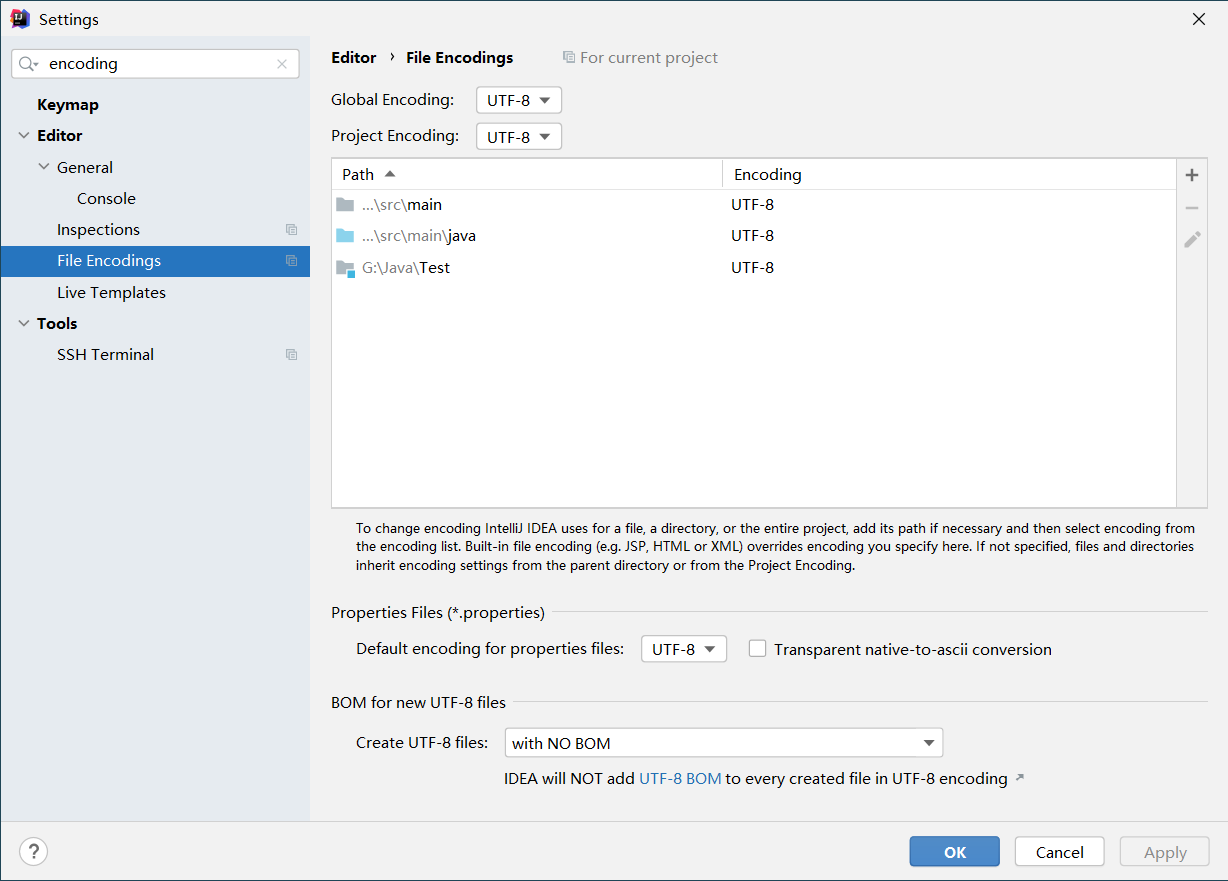Open the UTF-8 BOM link

pyautogui.click(x=680, y=779)
